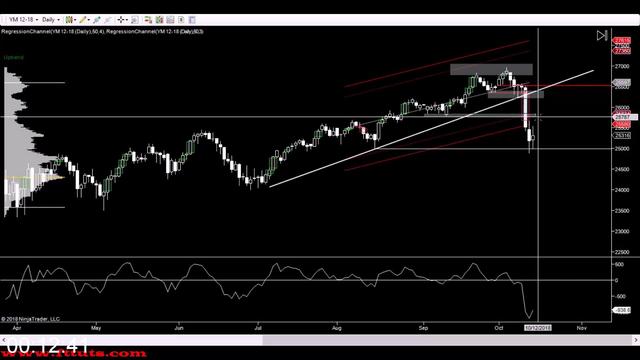
Task: Toggle the Chart Trader icon
Action: click(x=148, y=20)
